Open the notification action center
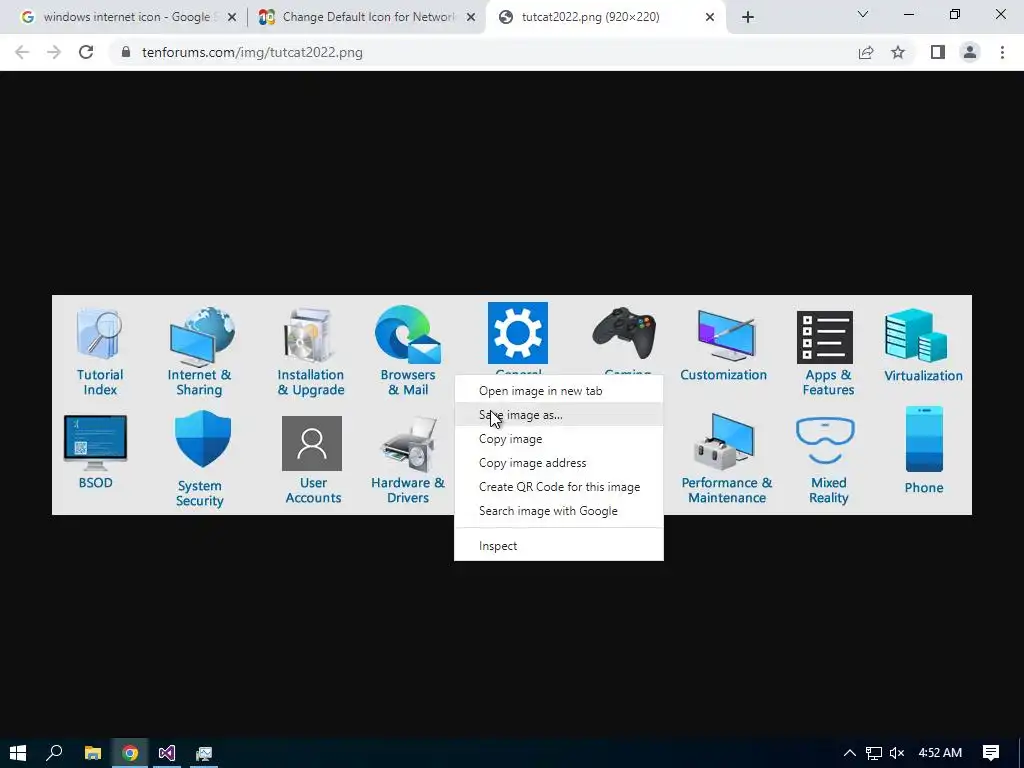Viewport: 1024px width, 768px height. coord(991,753)
